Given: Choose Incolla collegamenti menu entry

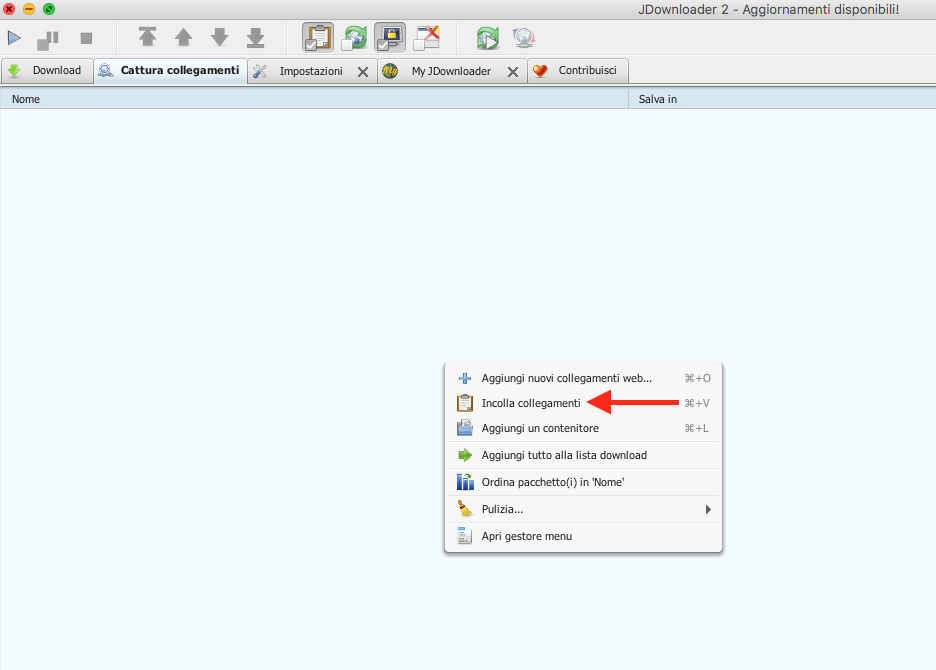Looking at the screenshot, I should (x=583, y=403).
